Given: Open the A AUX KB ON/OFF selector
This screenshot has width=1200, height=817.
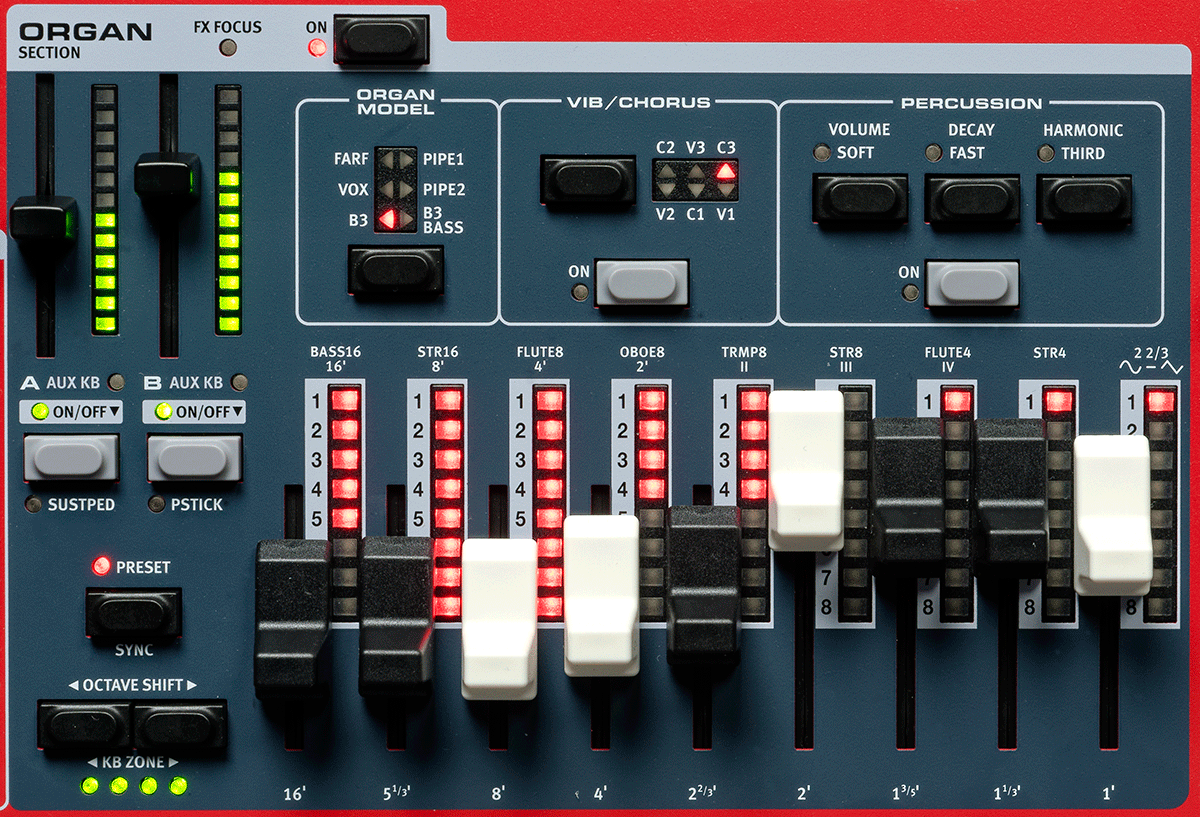Looking at the screenshot, I should 69,411.
